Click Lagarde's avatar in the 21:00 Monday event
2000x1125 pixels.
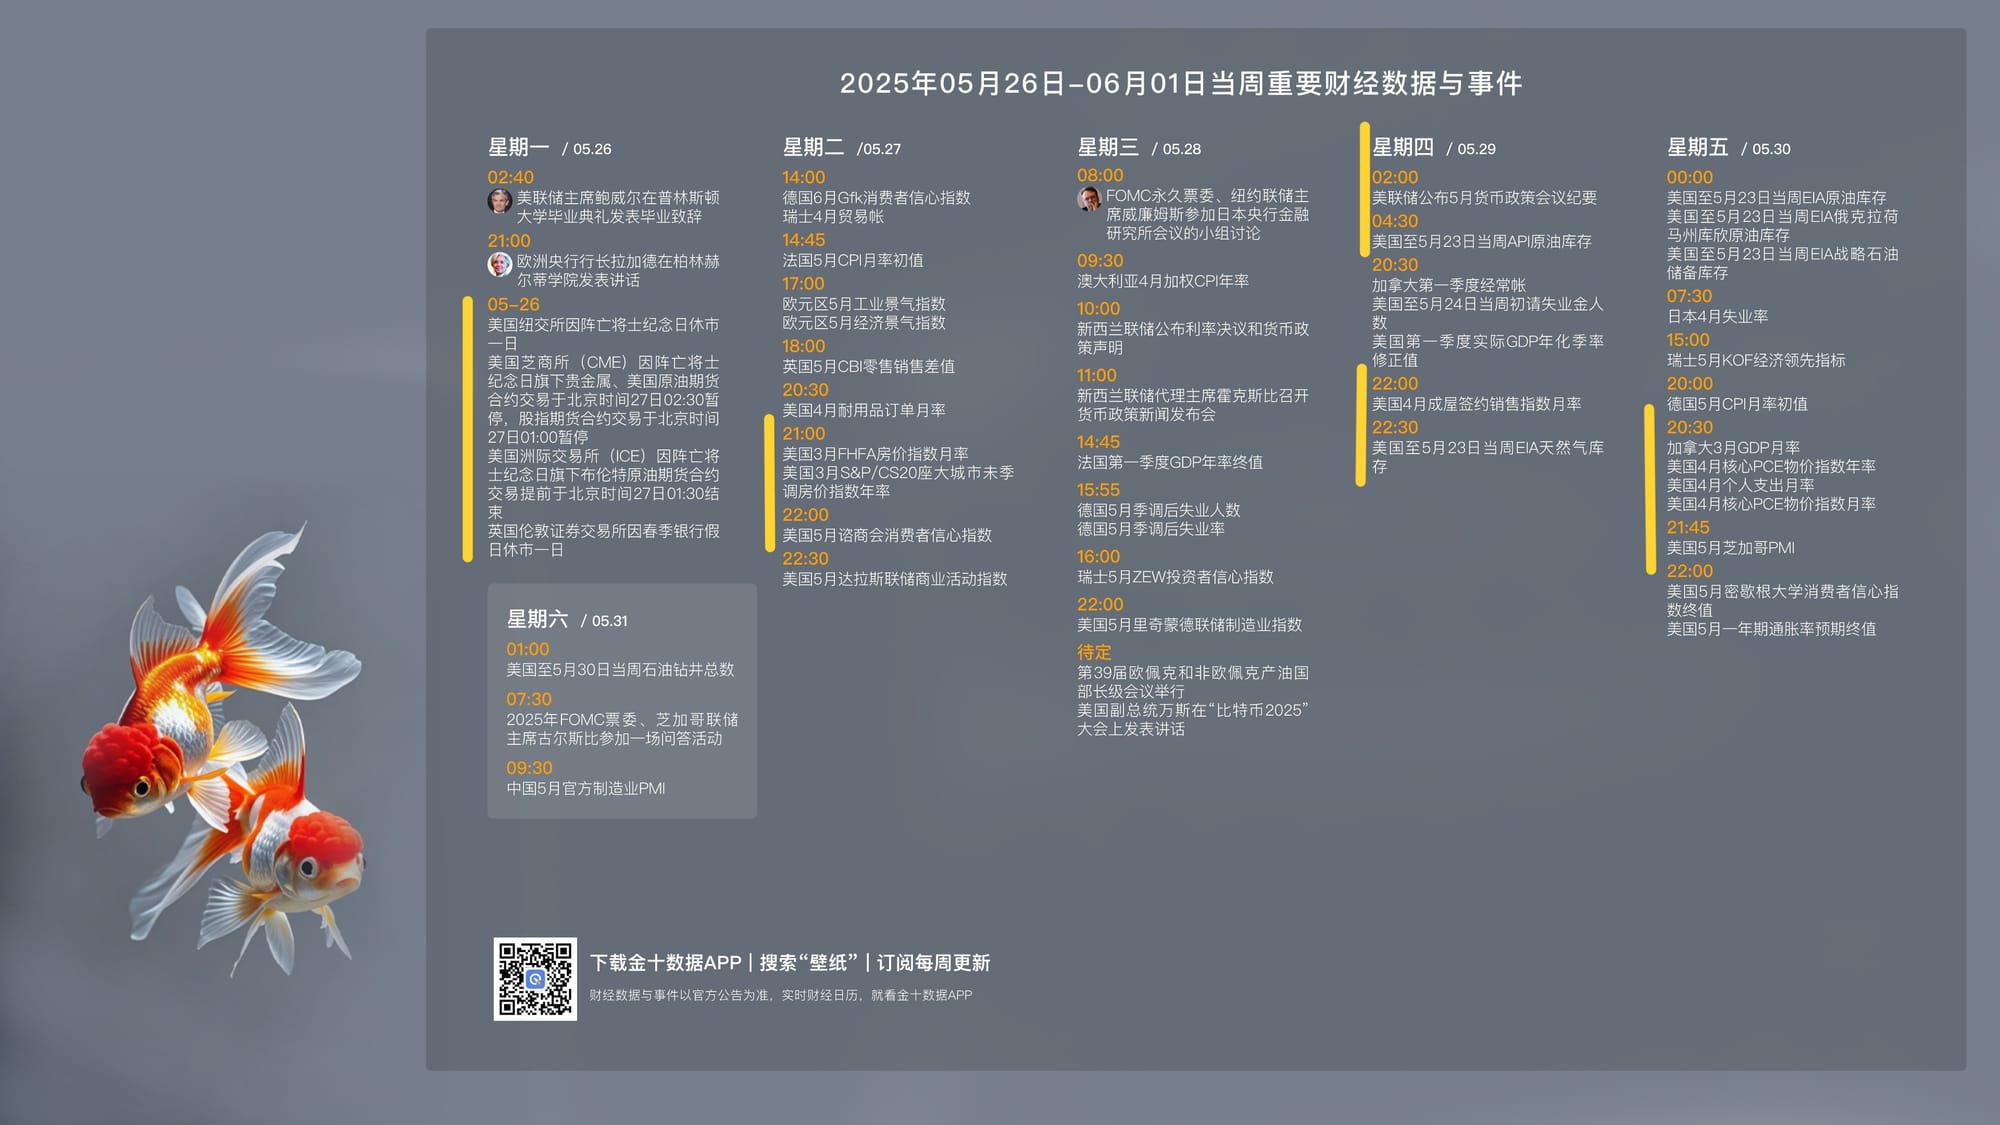click(499, 264)
